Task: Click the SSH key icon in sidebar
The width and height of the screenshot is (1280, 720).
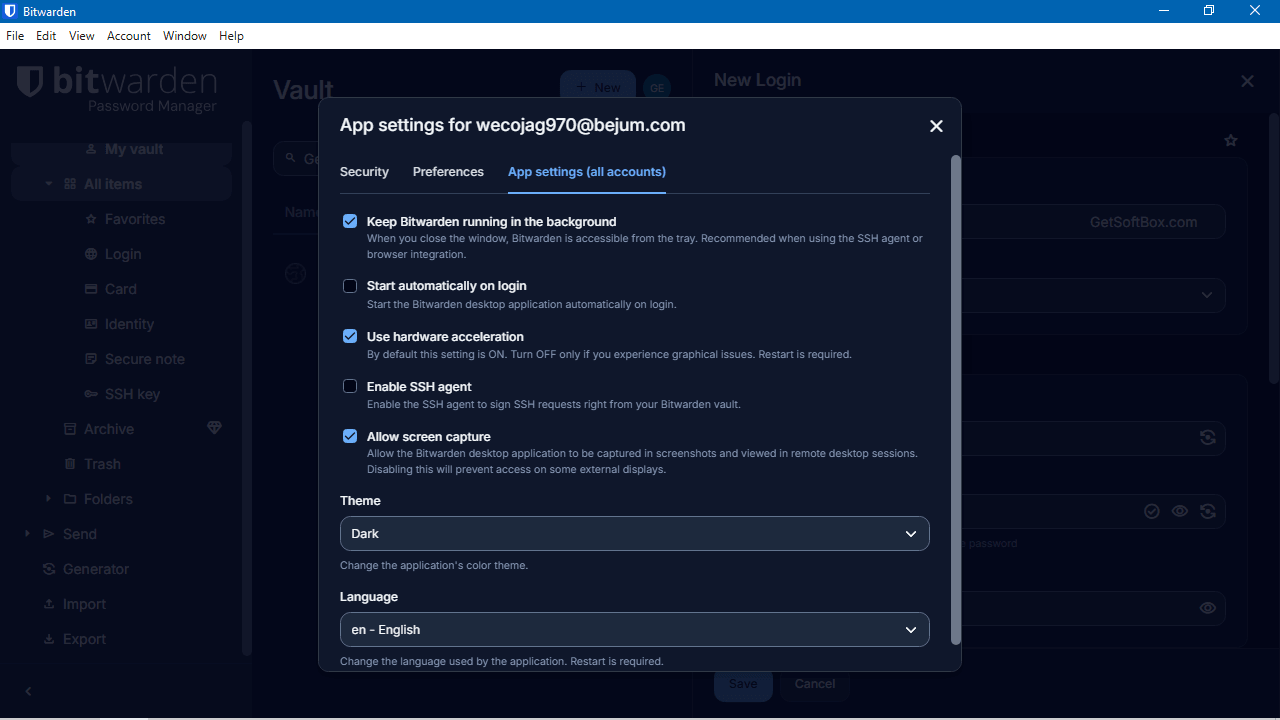Action: pyautogui.click(x=91, y=394)
